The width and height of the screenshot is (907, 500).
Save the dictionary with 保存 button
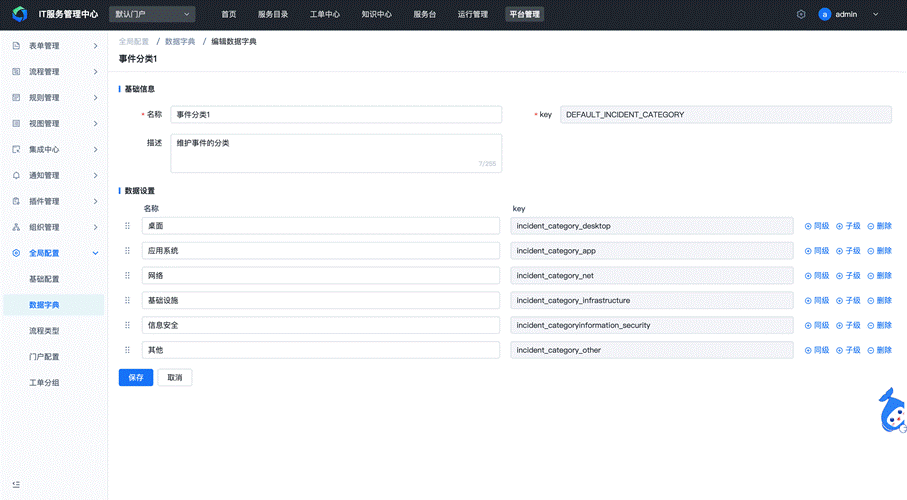136,377
